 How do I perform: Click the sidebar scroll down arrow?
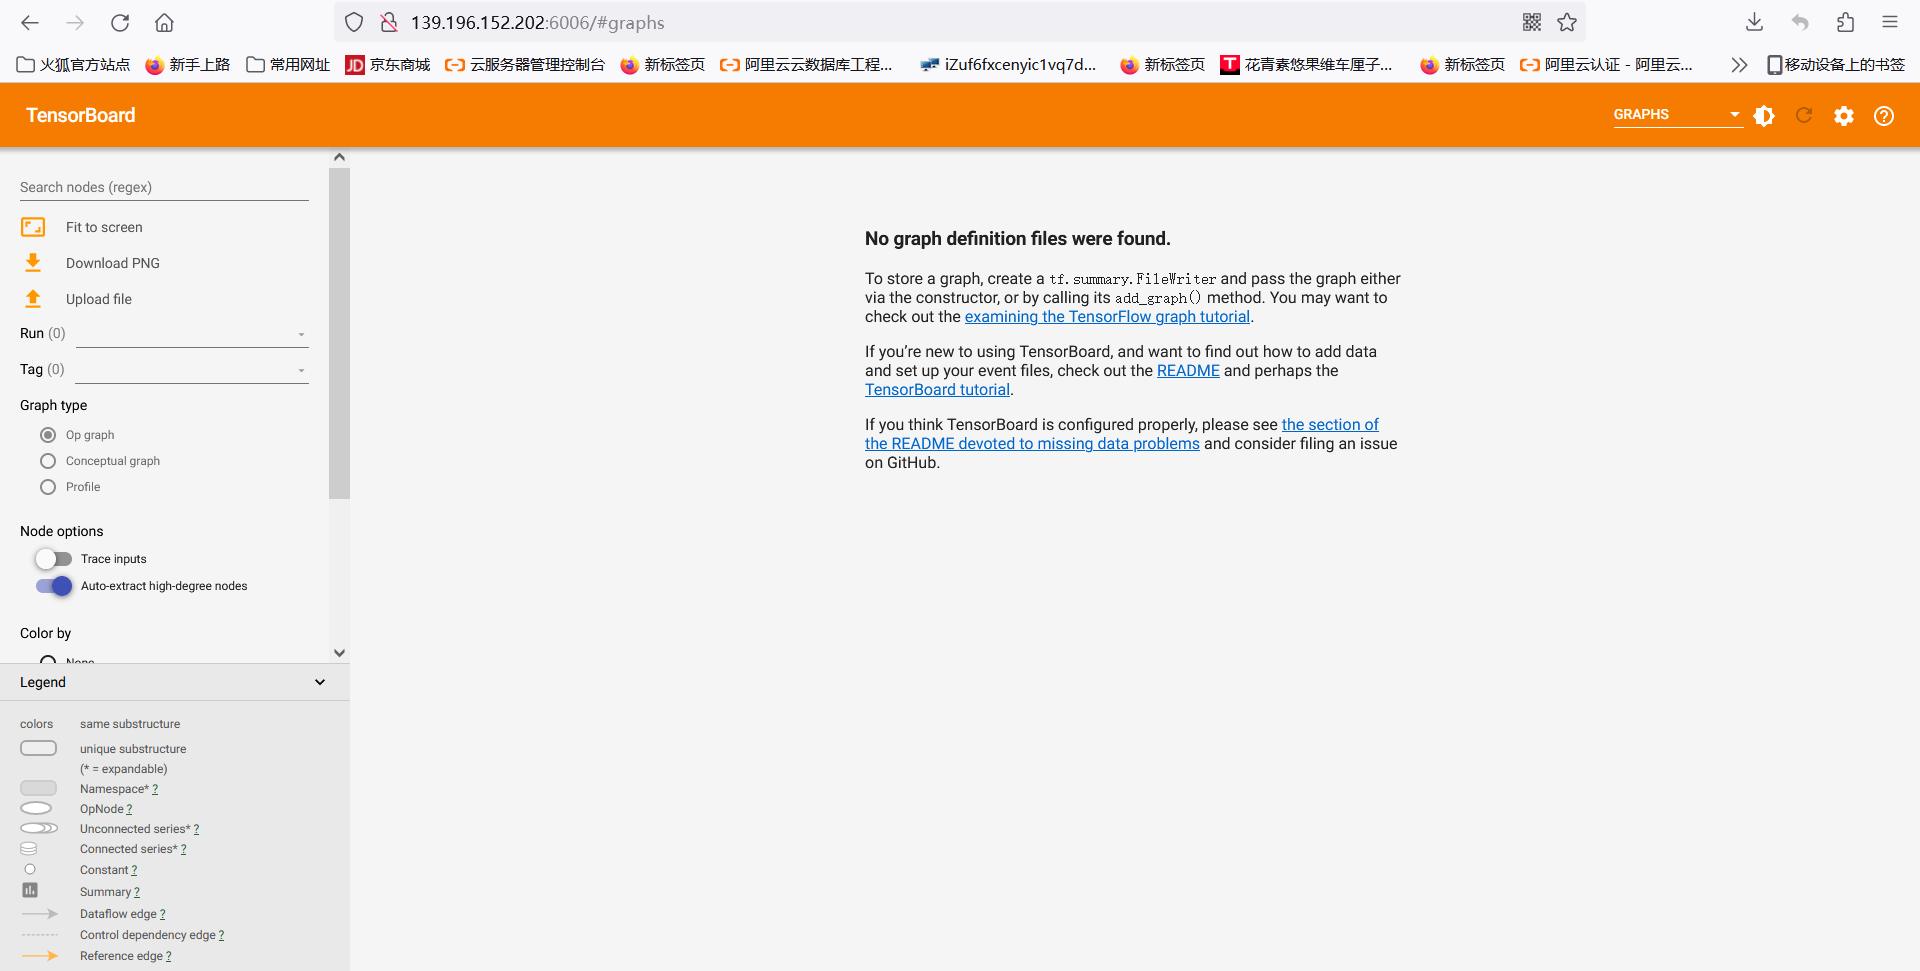click(x=339, y=653)
